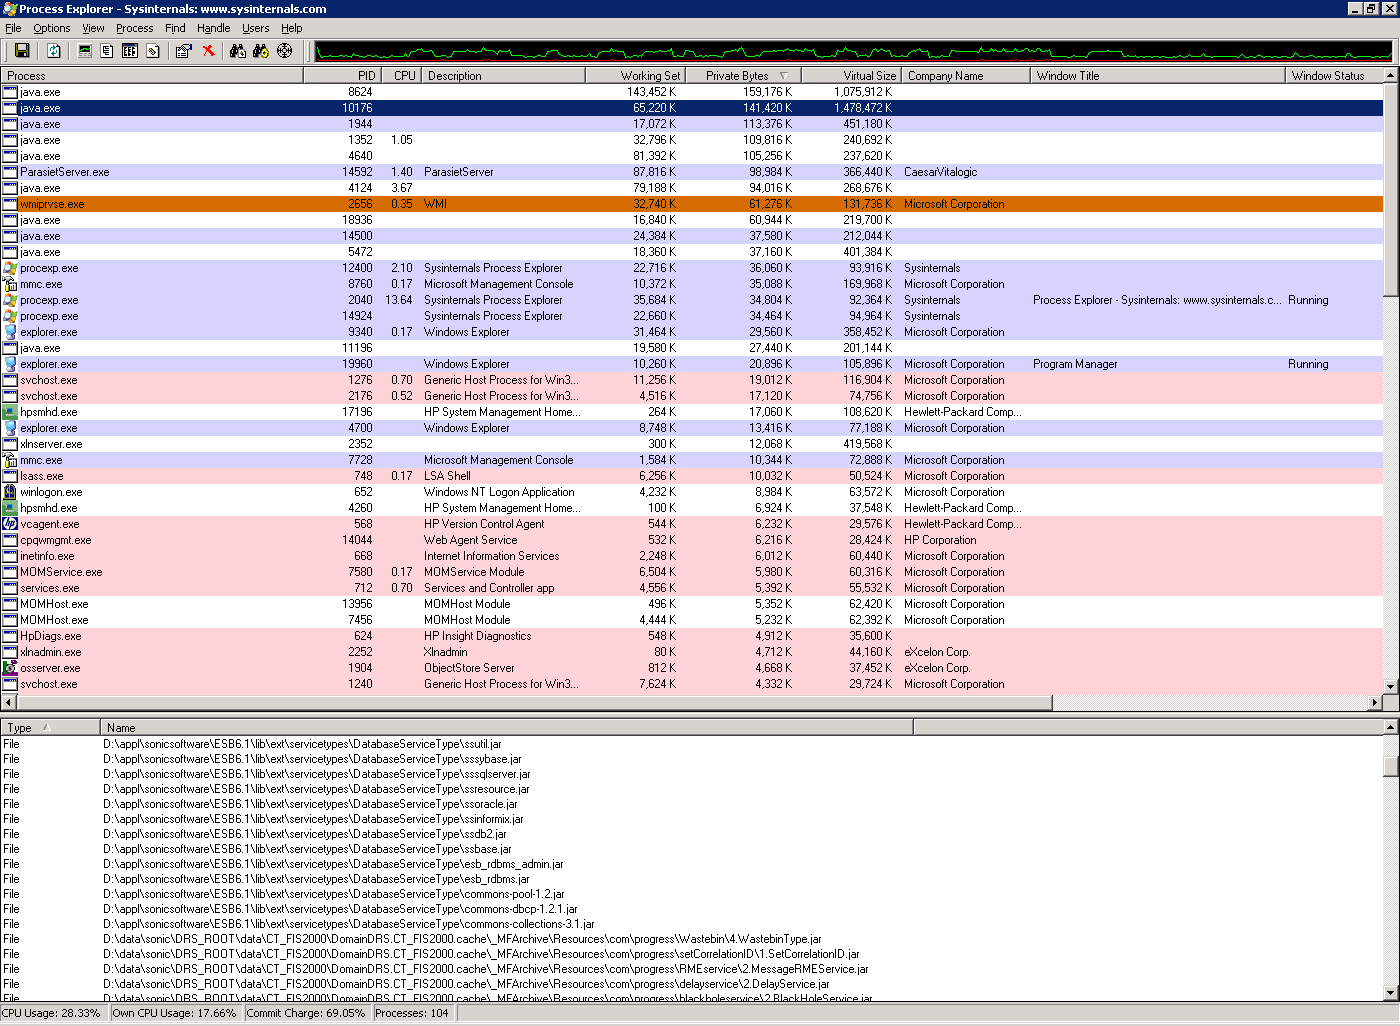Open the Handle menu
Image resolution: width=1400 pixels, height=1026 pixels.
pos(213,28)
